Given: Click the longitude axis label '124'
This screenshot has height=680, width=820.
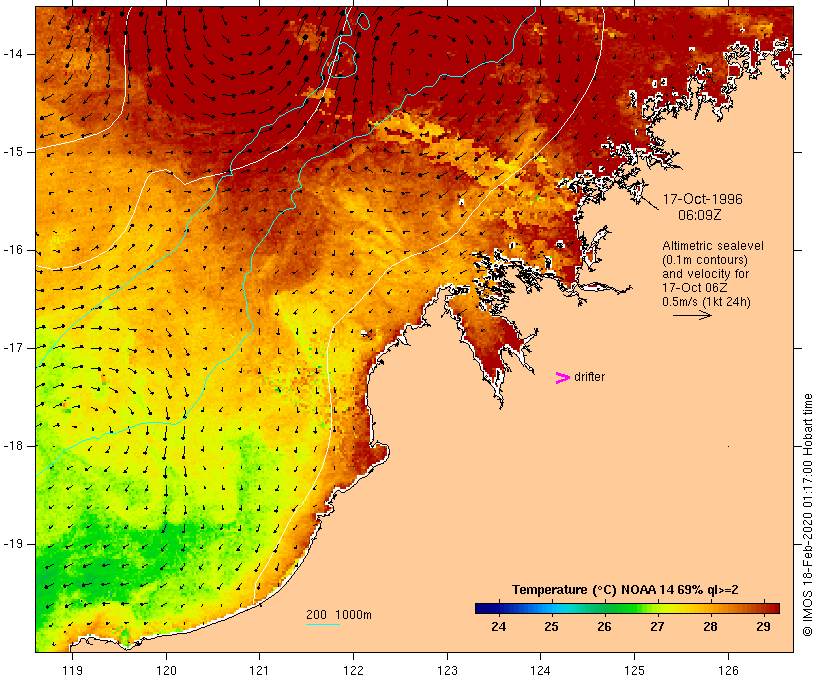Looking at the screenshot, I should coord(541,670).
